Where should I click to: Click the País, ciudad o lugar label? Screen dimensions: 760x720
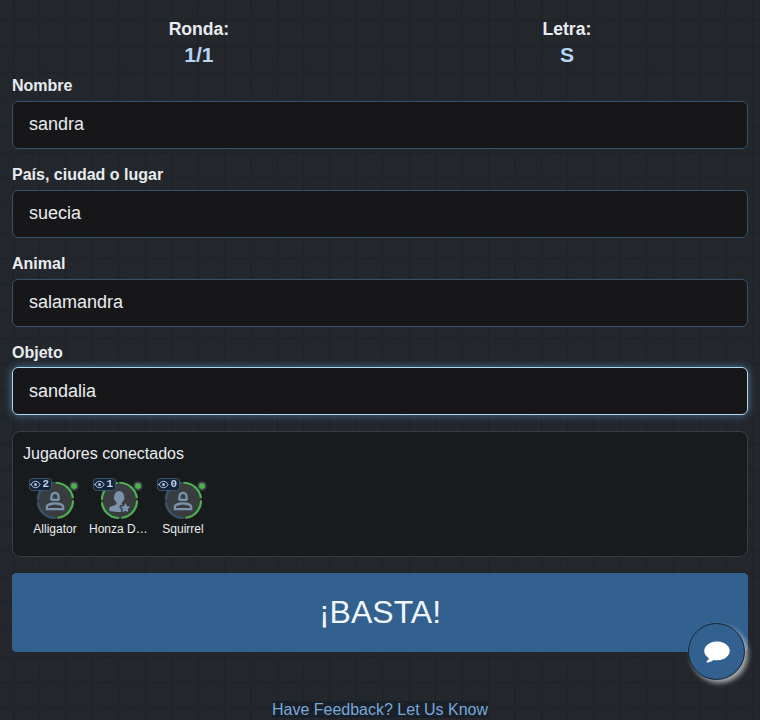tap(88, 175)
